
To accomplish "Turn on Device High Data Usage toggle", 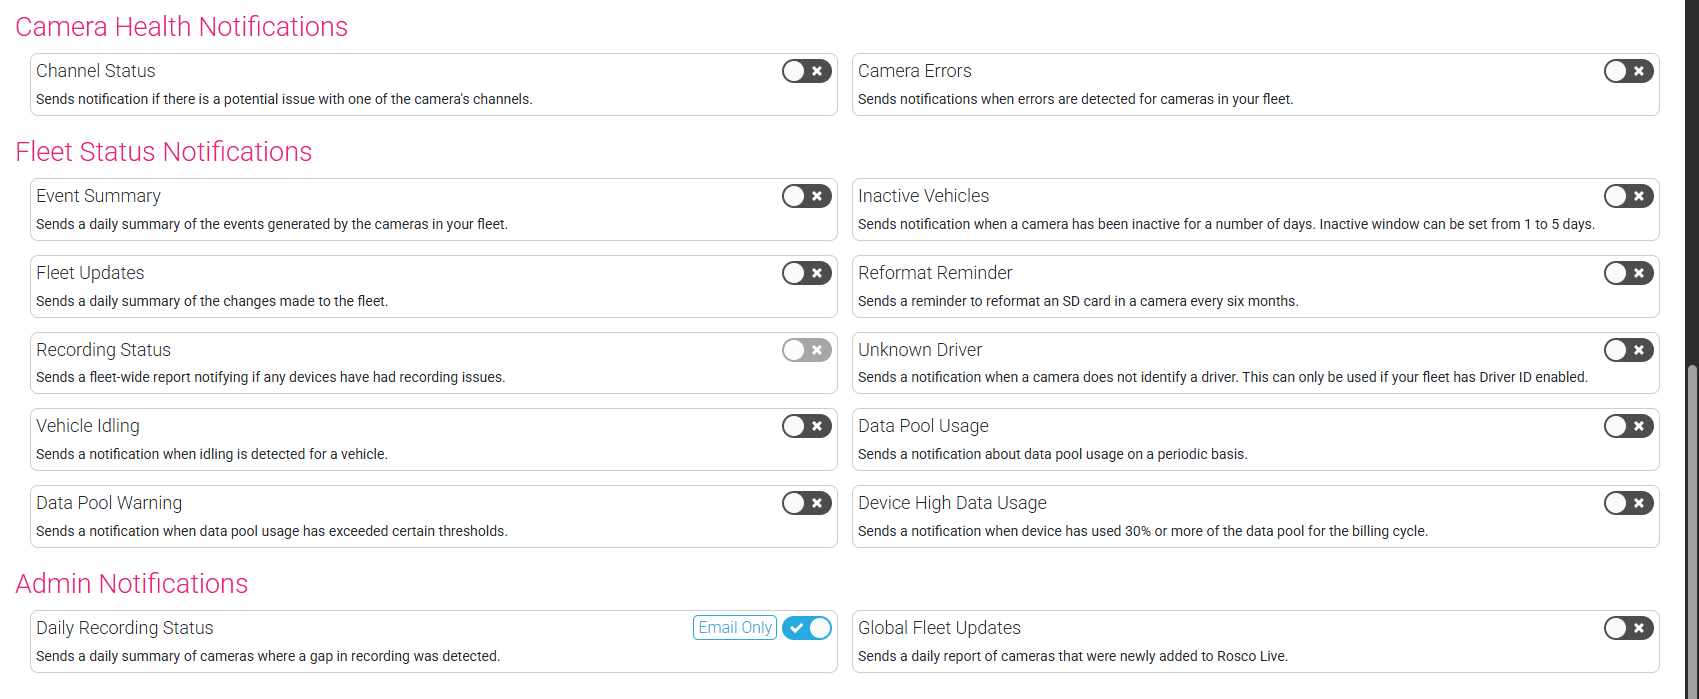I will click(1628, 503).
